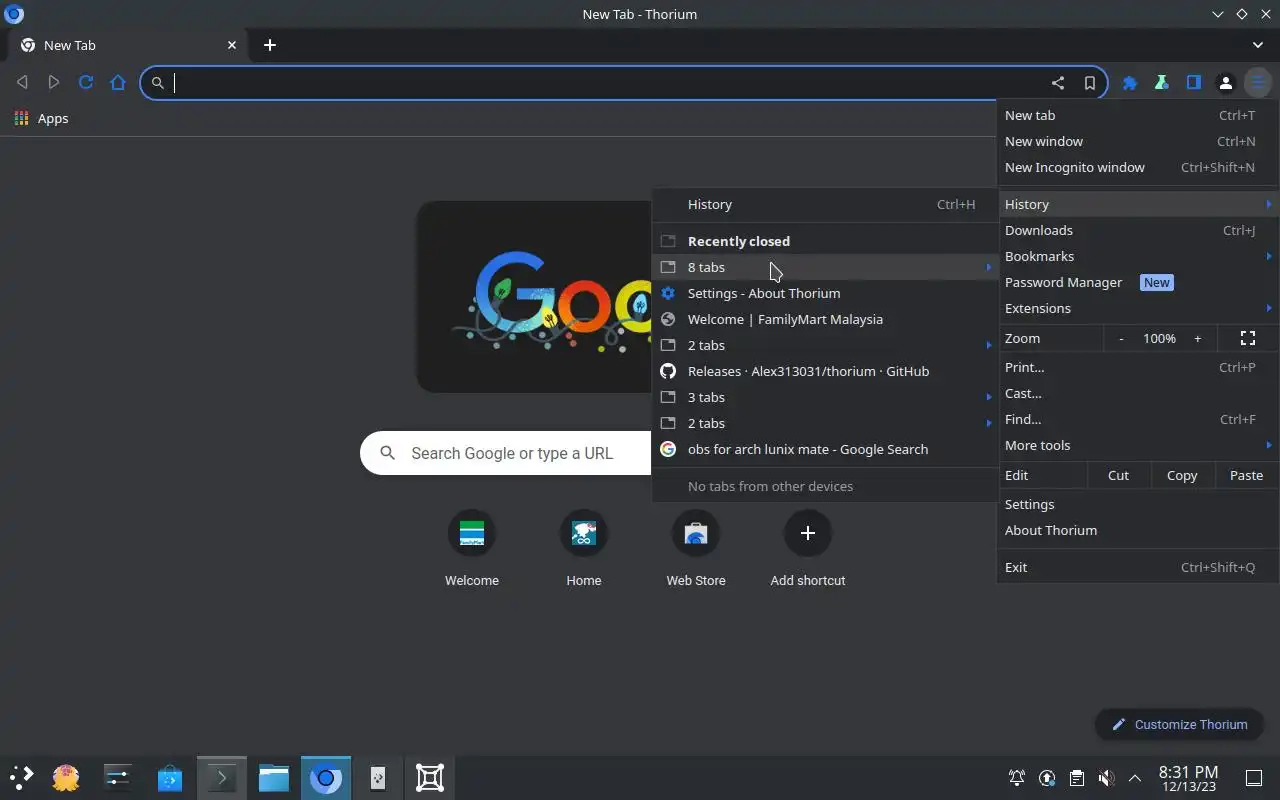Click the browser forward arrow
The width and height of the screenshot is (1280, 800).
click(x=54, y=82)
